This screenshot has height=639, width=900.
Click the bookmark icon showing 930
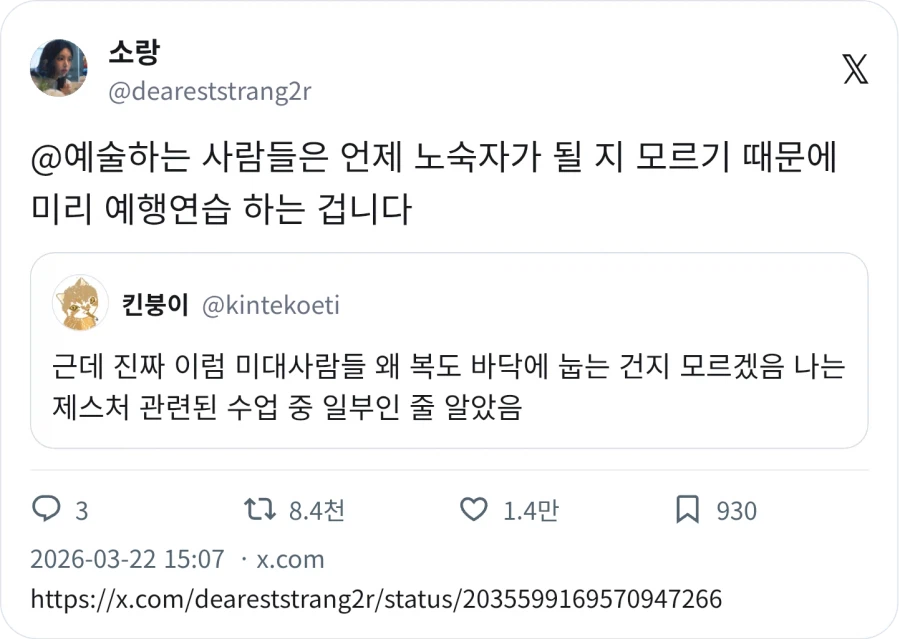click(688, 510)
